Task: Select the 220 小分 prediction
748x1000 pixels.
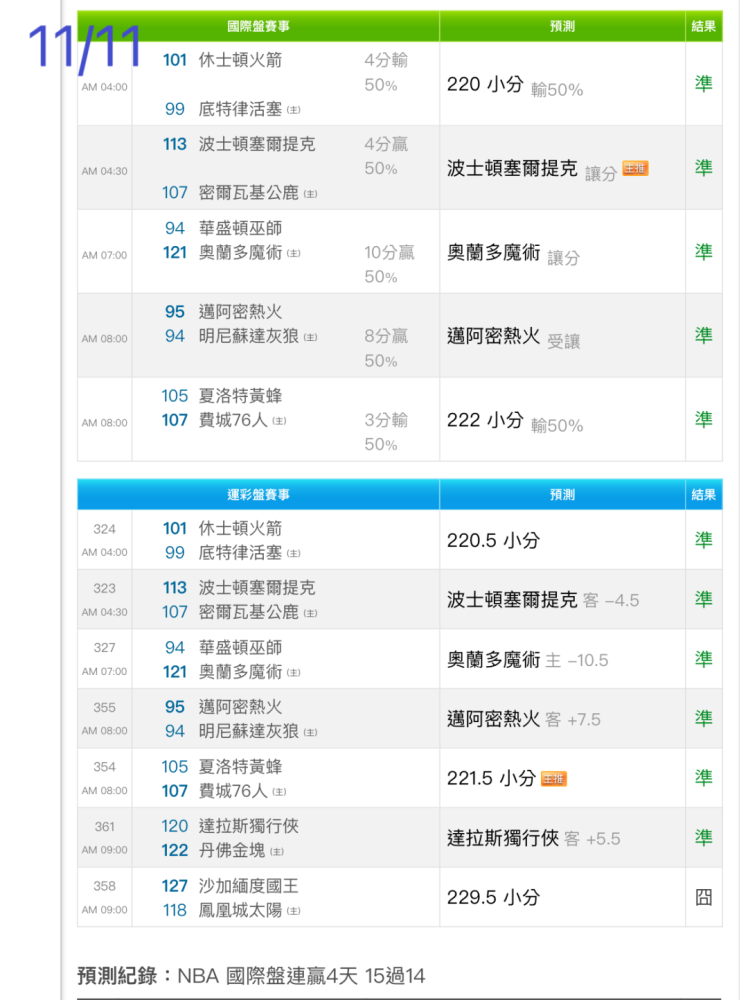Action: 485,84
